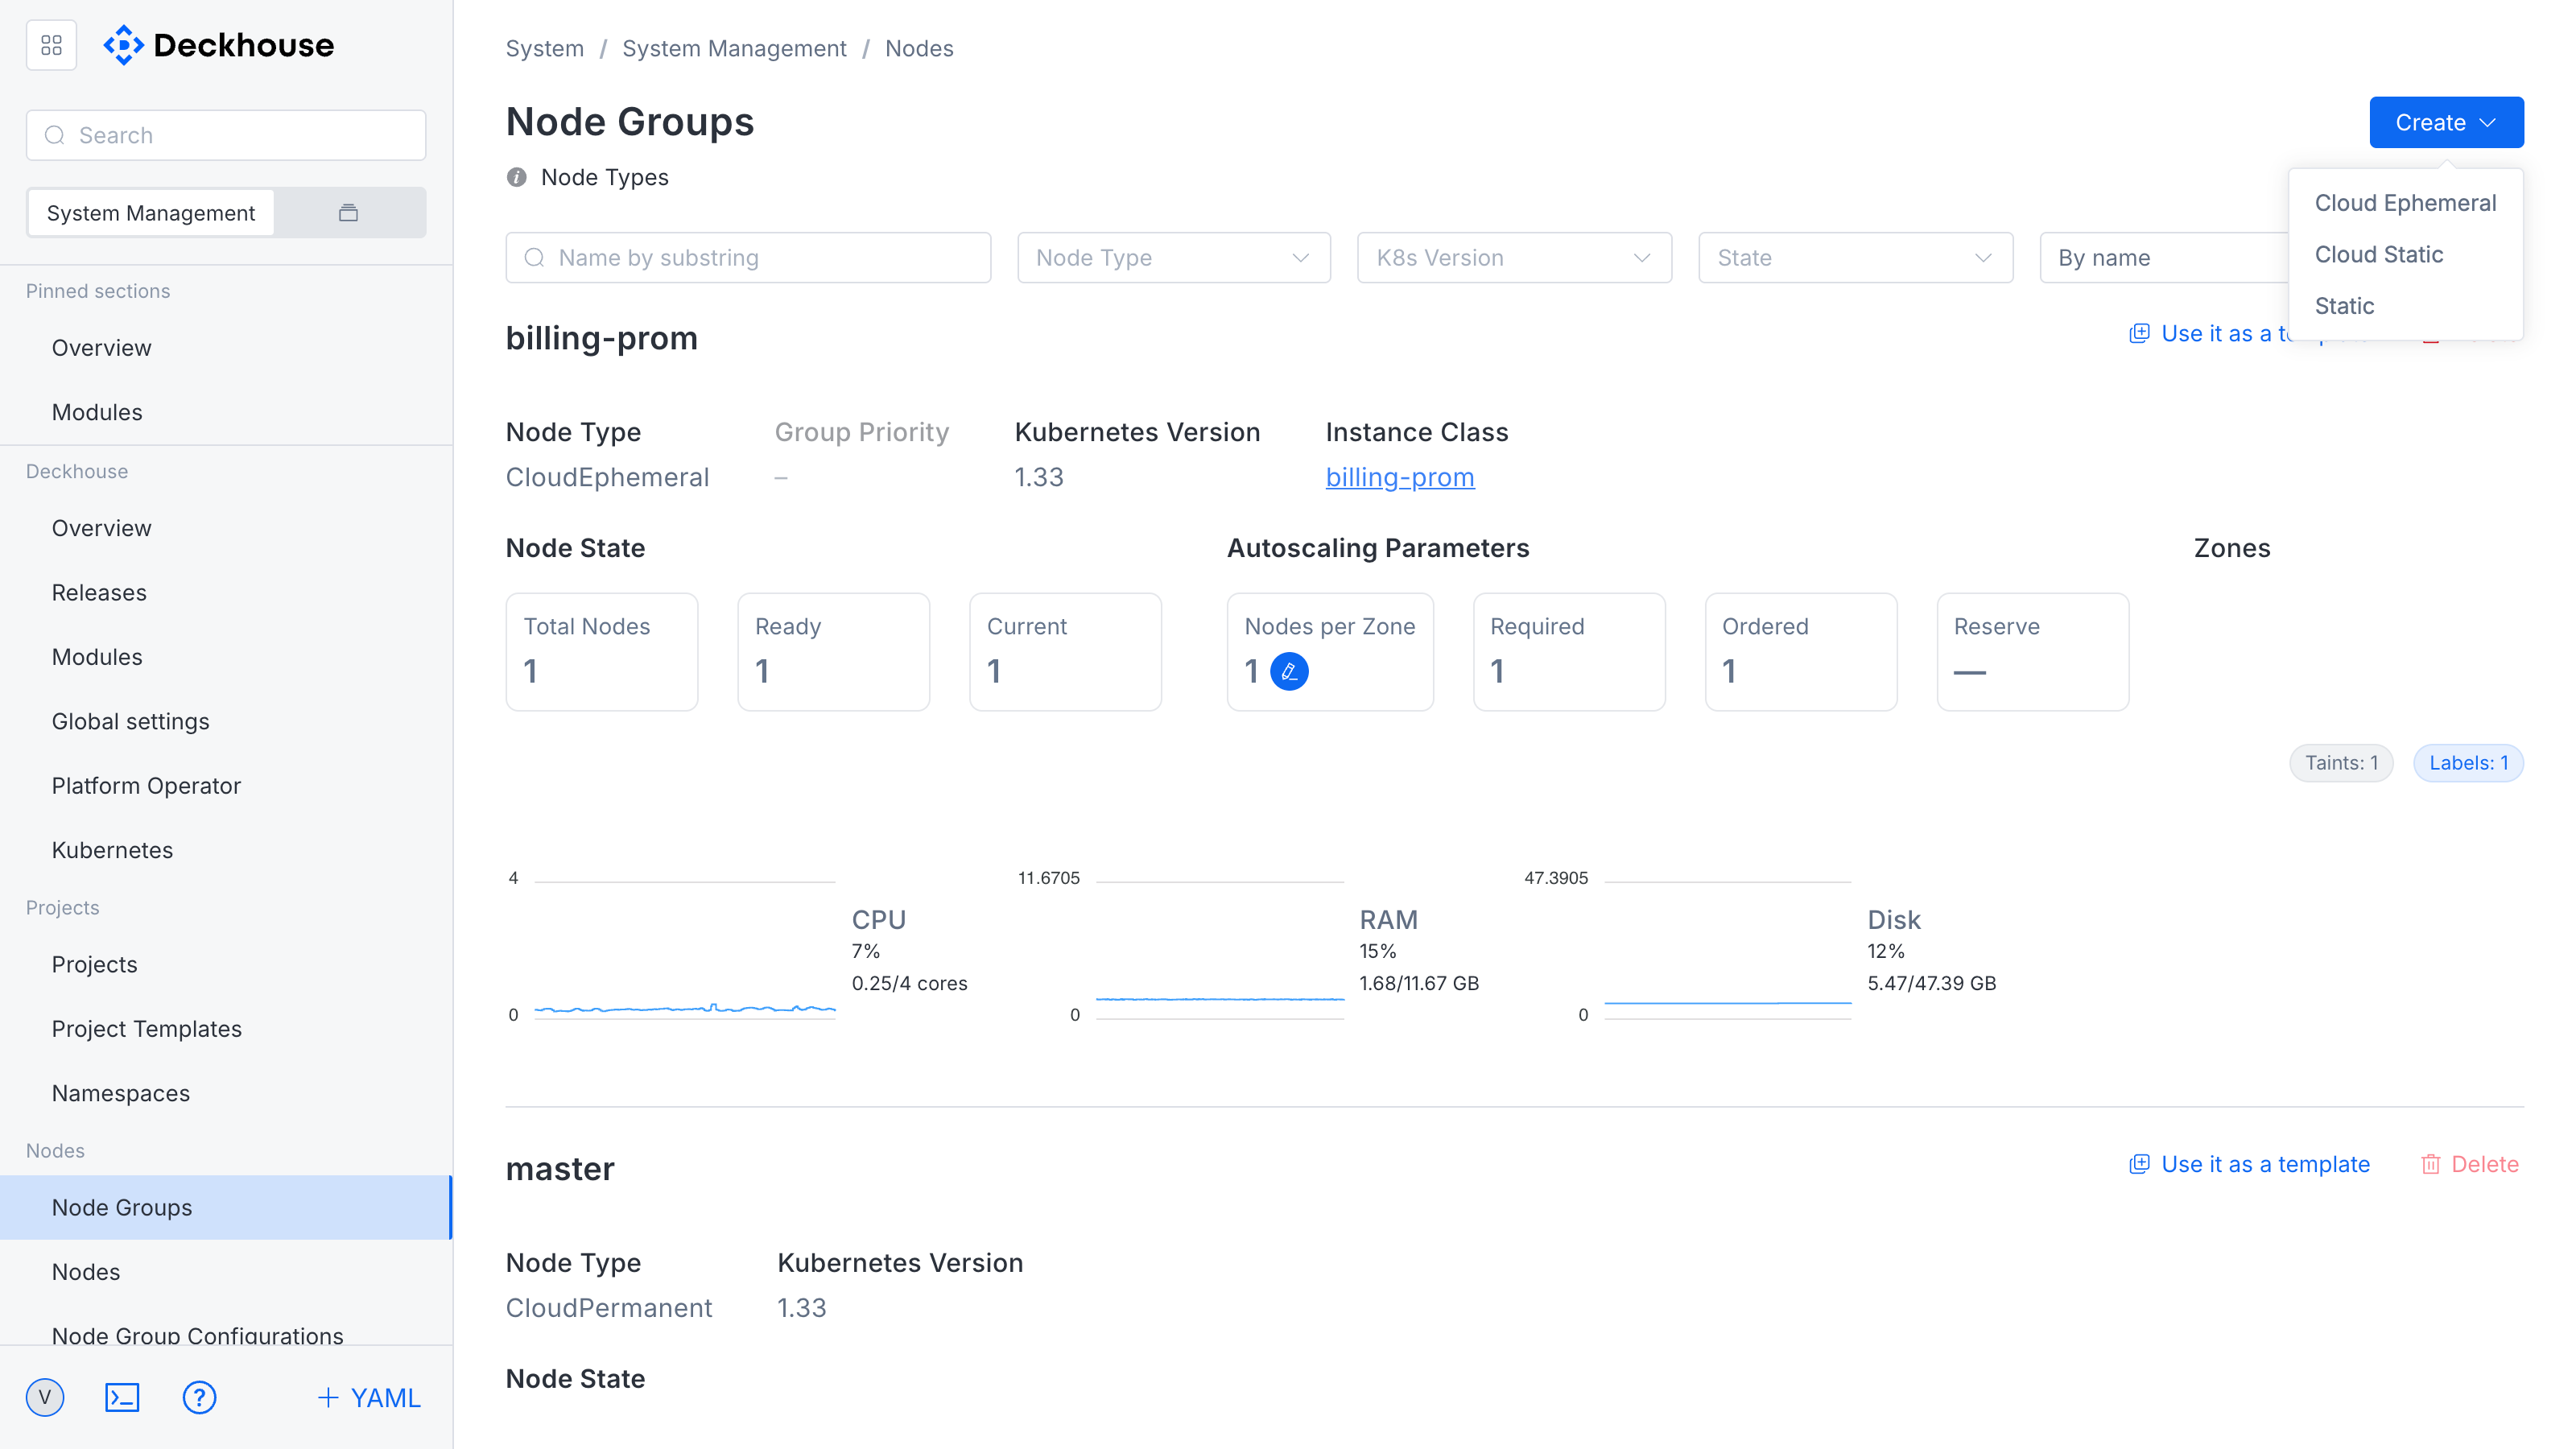Viewport: 2576px width, 1449px height.
Task: Click the CloudPermanent node type value
Action: point(609,1308)
